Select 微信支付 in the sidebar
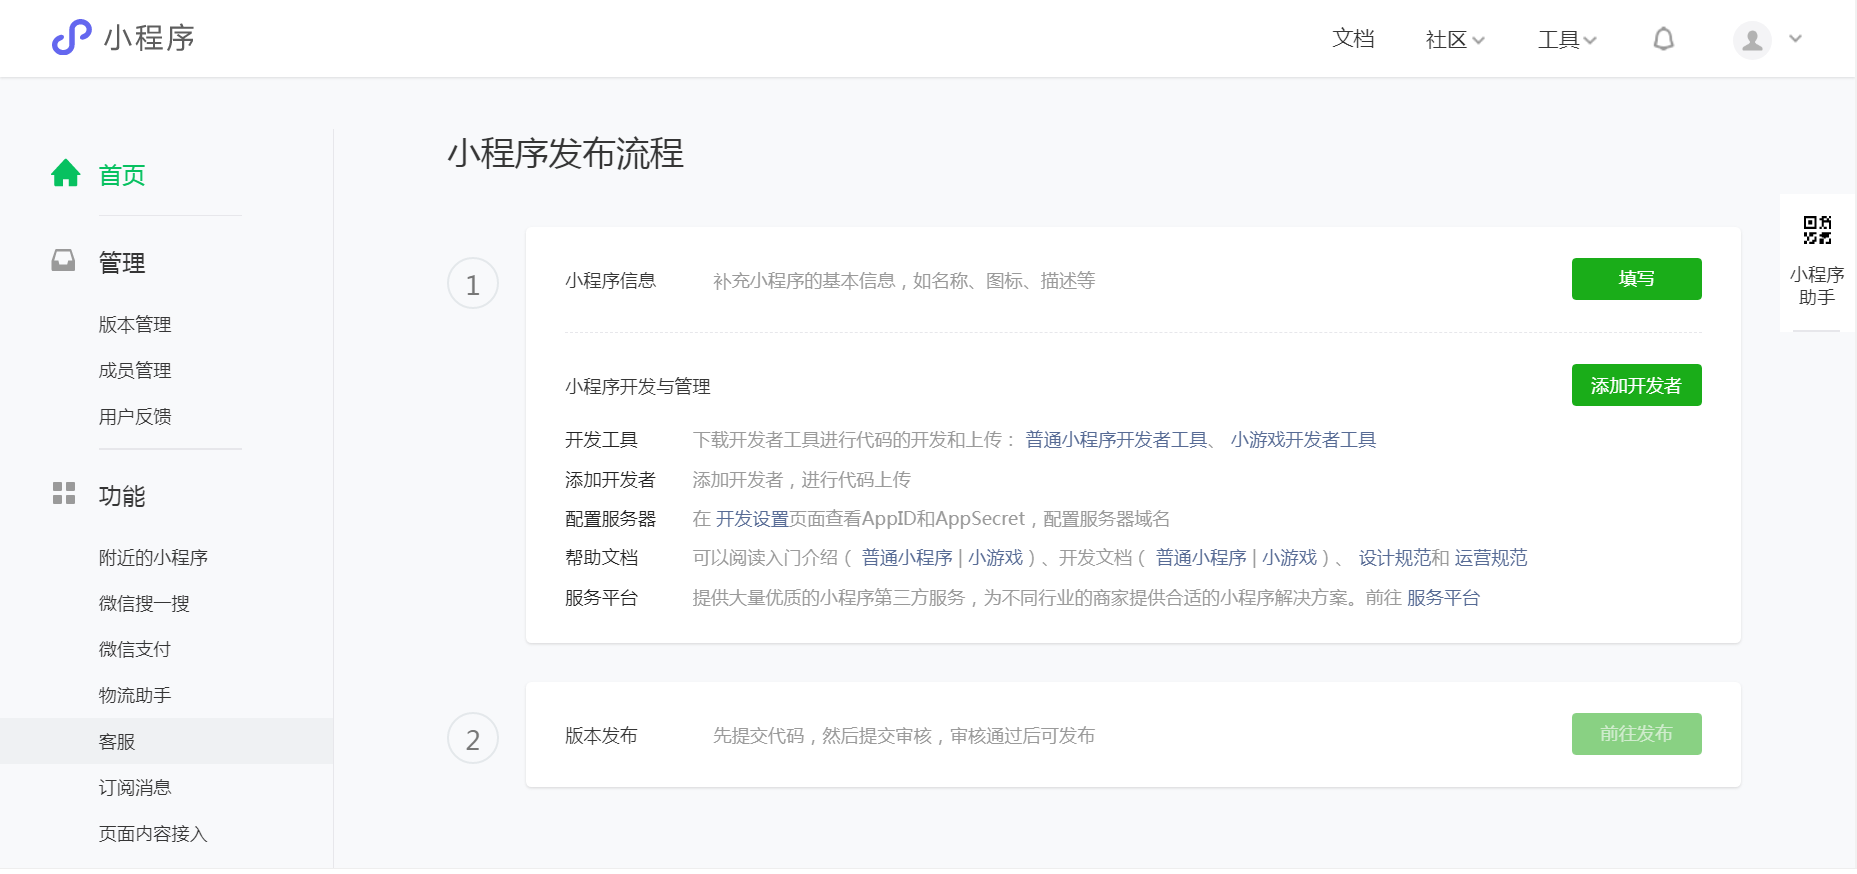1857x874 pixels. [x=135, y=650]
